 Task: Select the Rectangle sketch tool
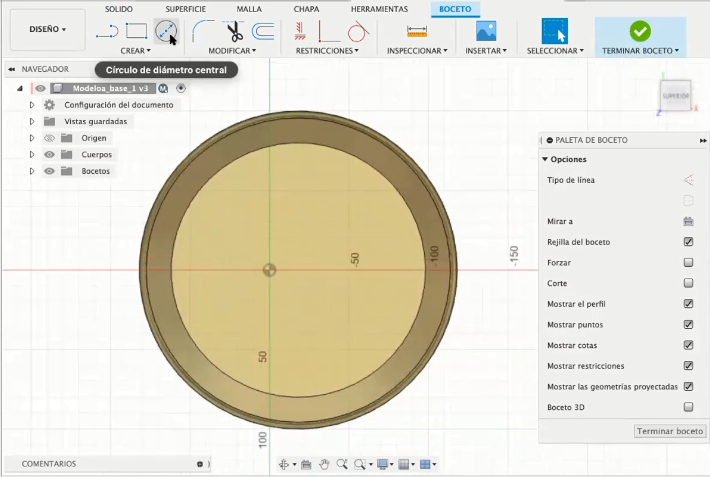[x=136, y=31]
